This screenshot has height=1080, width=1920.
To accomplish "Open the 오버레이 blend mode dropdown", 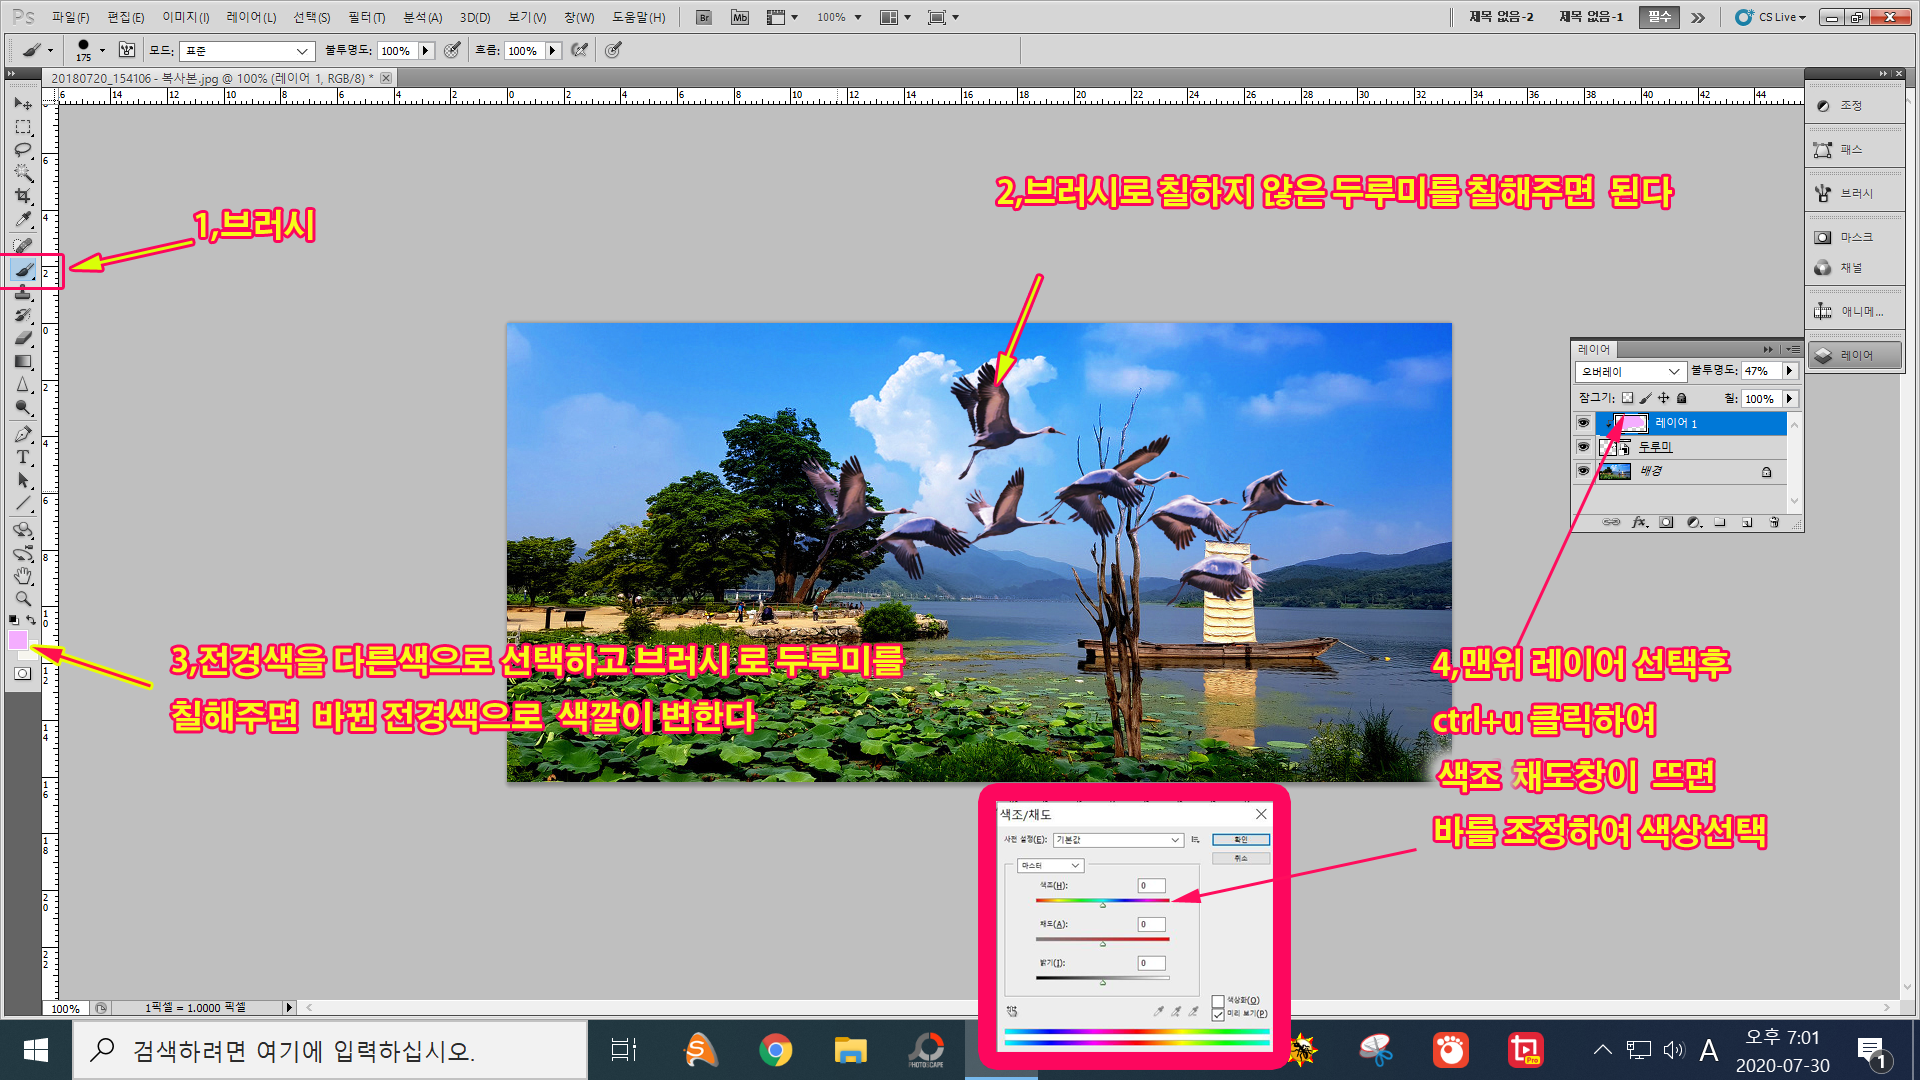I will [x=1630, y=371].
